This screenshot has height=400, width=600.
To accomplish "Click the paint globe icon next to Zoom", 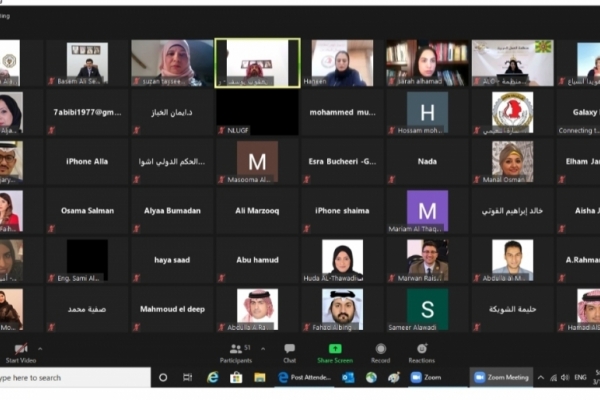I will [394, 378].
